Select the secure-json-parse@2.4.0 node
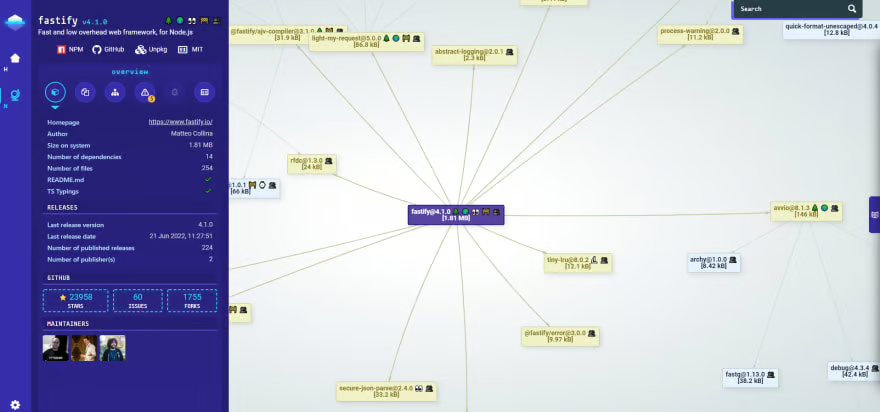The image size is (880, 412). (x=386, y=391)
